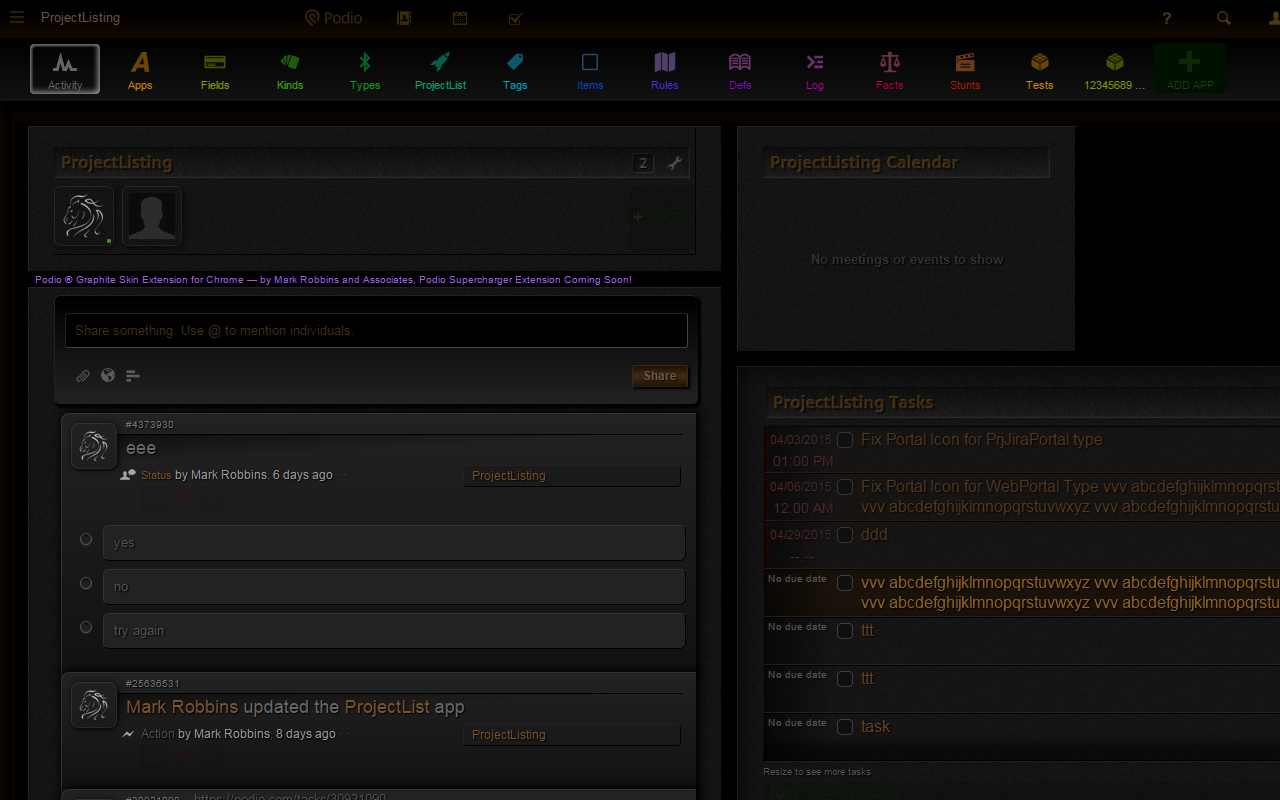Click the Action link under the update post

(158, 734)
